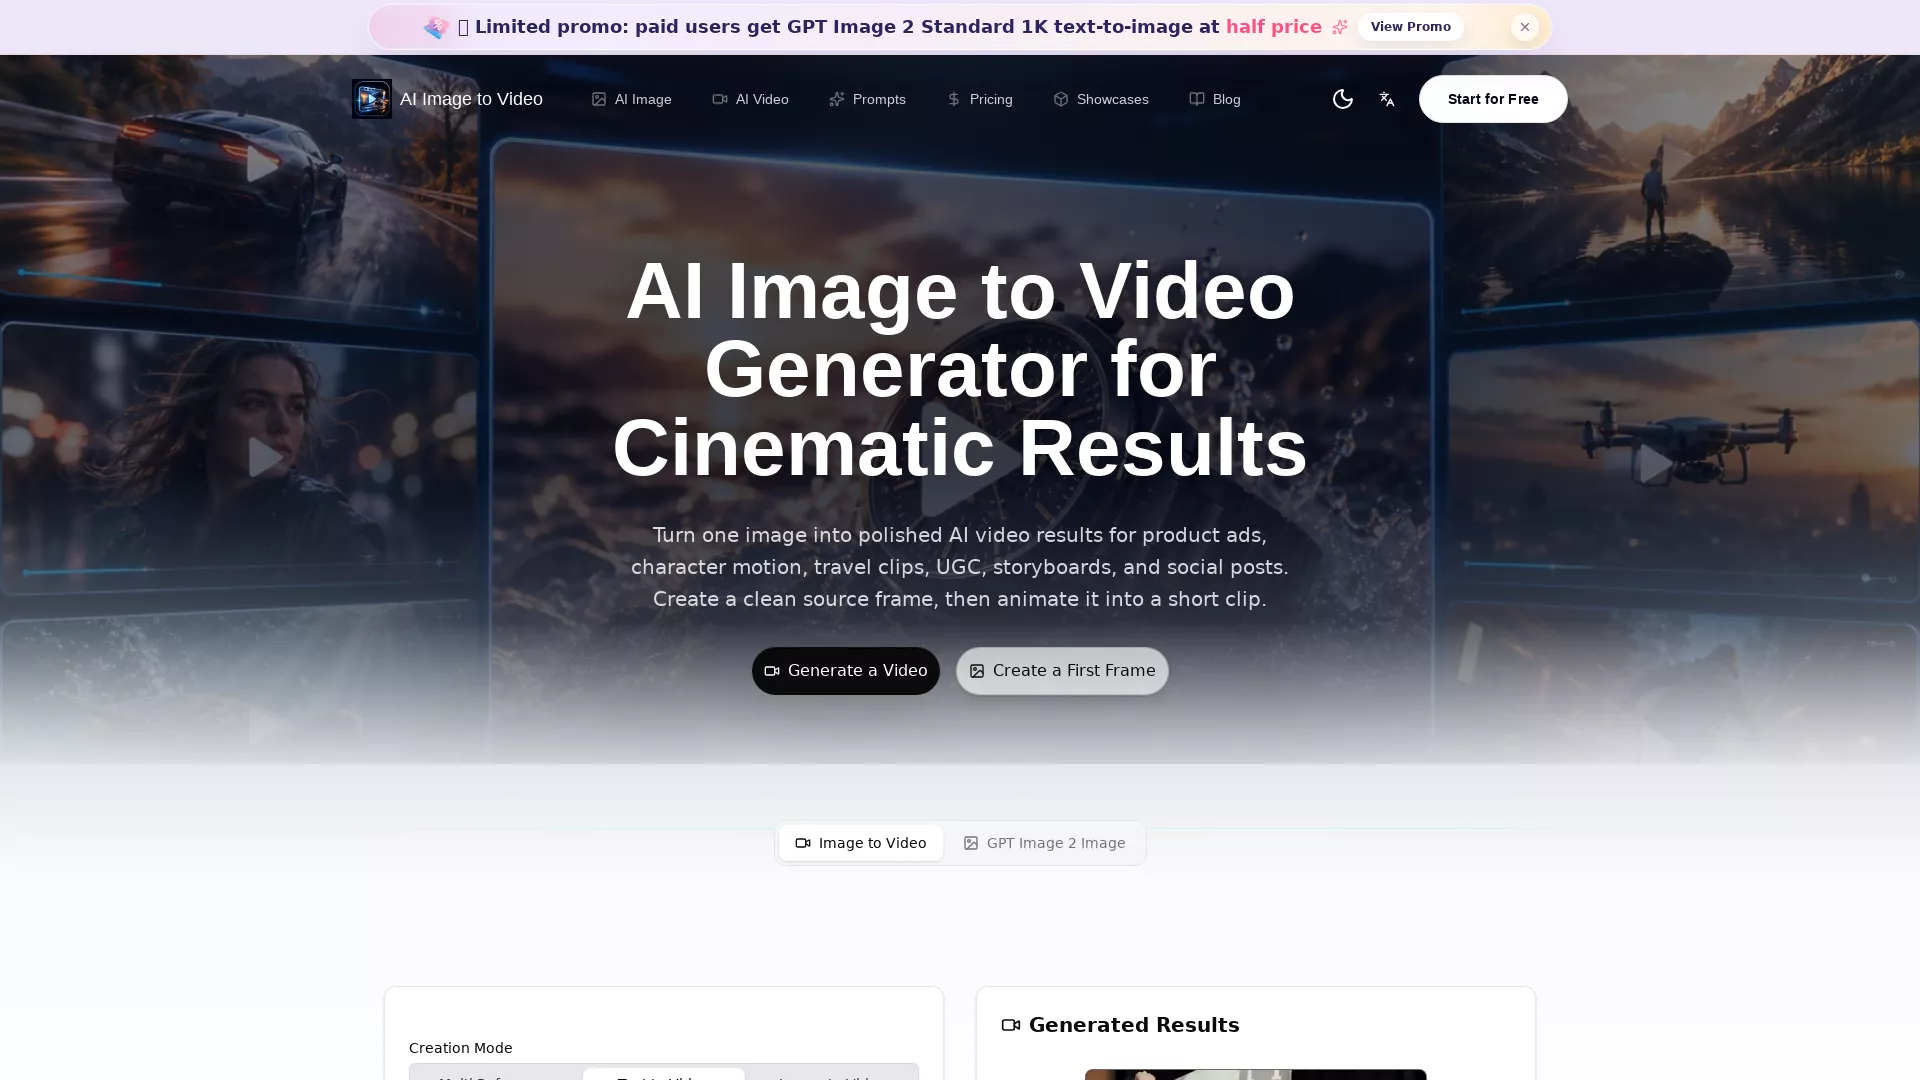The height and width of the screenshot is (1080, 1920).
Task: Visit the Blog link in navigation
Action: 1214,99
